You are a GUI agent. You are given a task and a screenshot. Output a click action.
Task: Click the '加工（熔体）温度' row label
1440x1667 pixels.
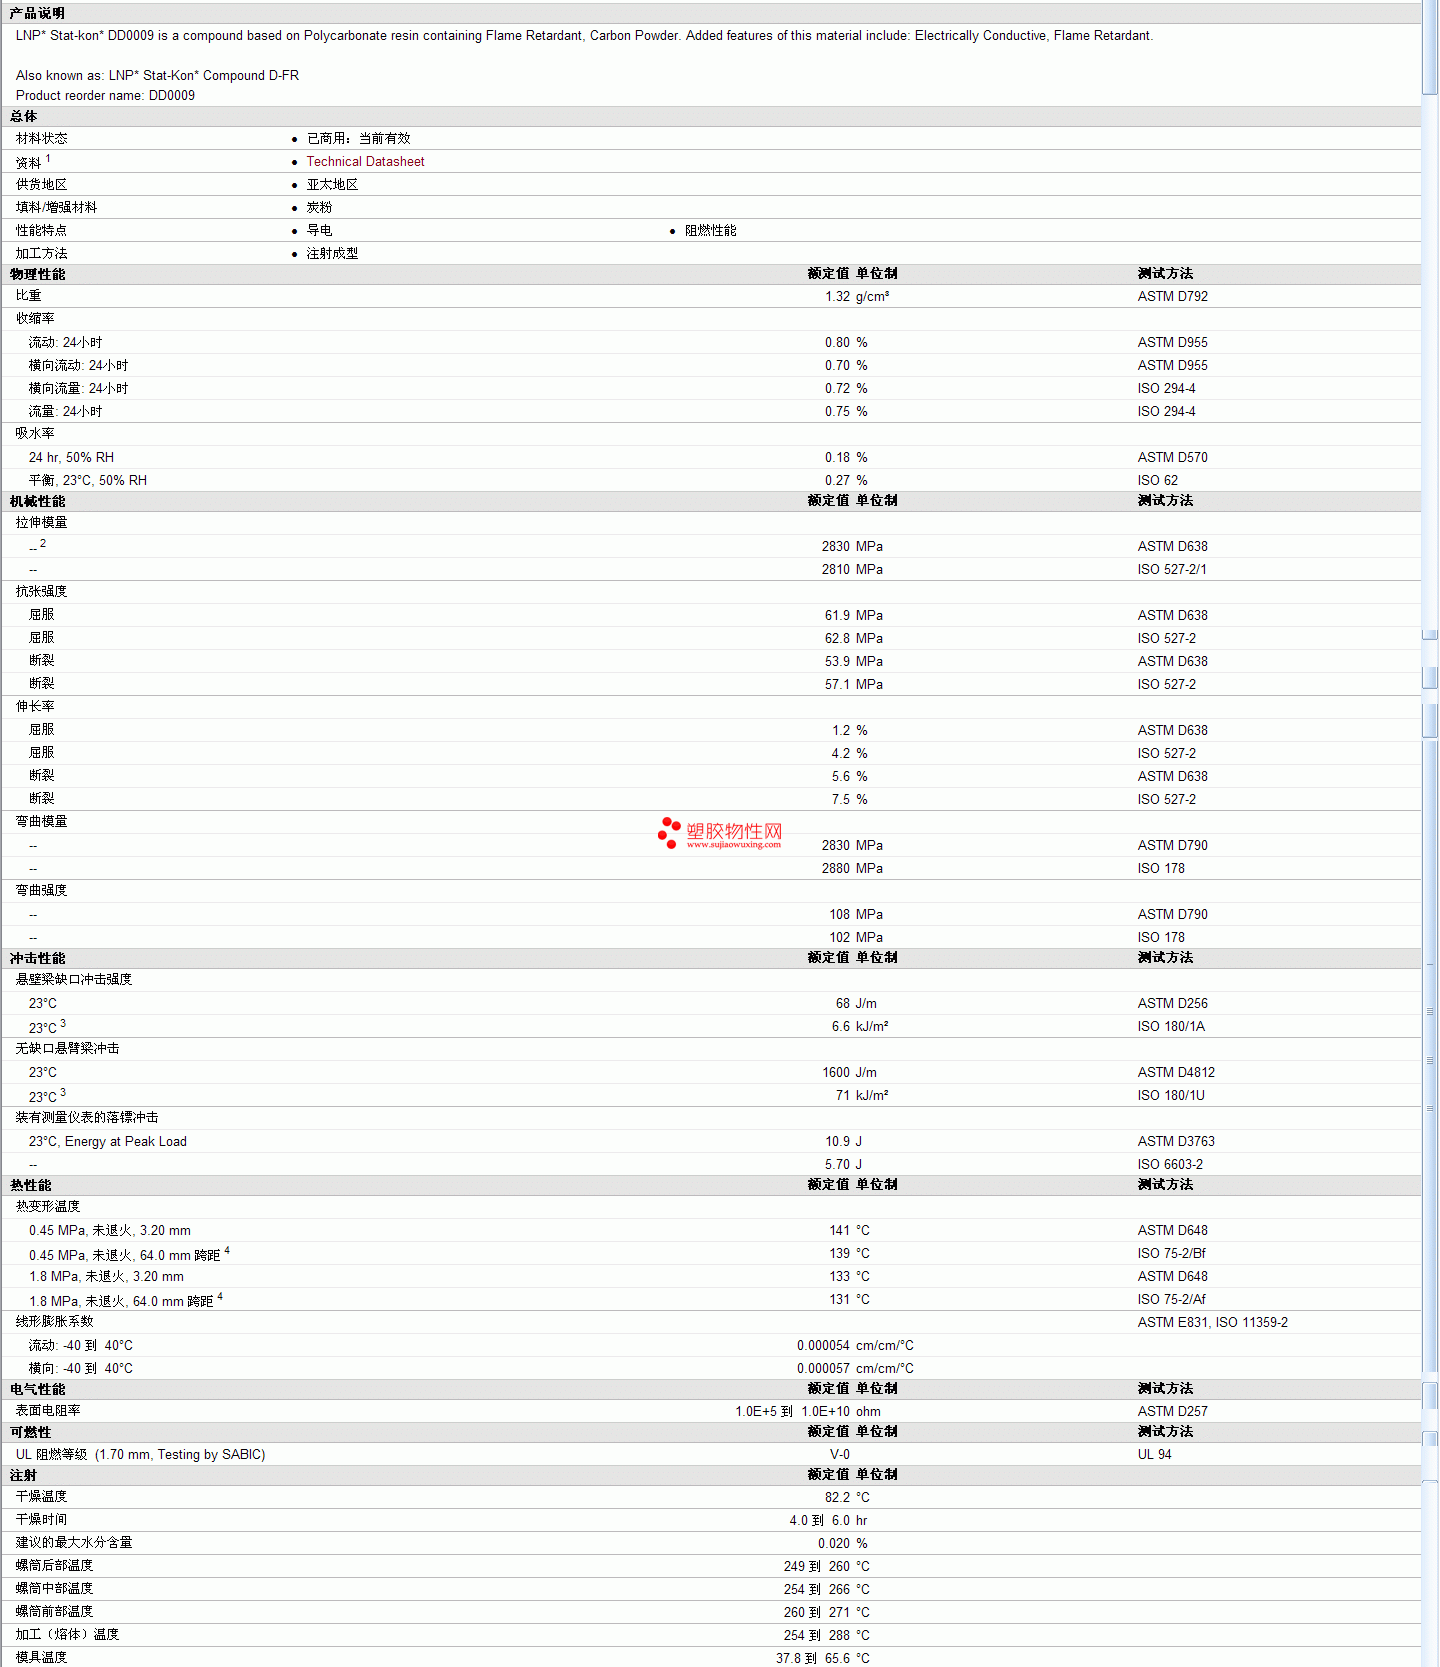coord(67,1634)
